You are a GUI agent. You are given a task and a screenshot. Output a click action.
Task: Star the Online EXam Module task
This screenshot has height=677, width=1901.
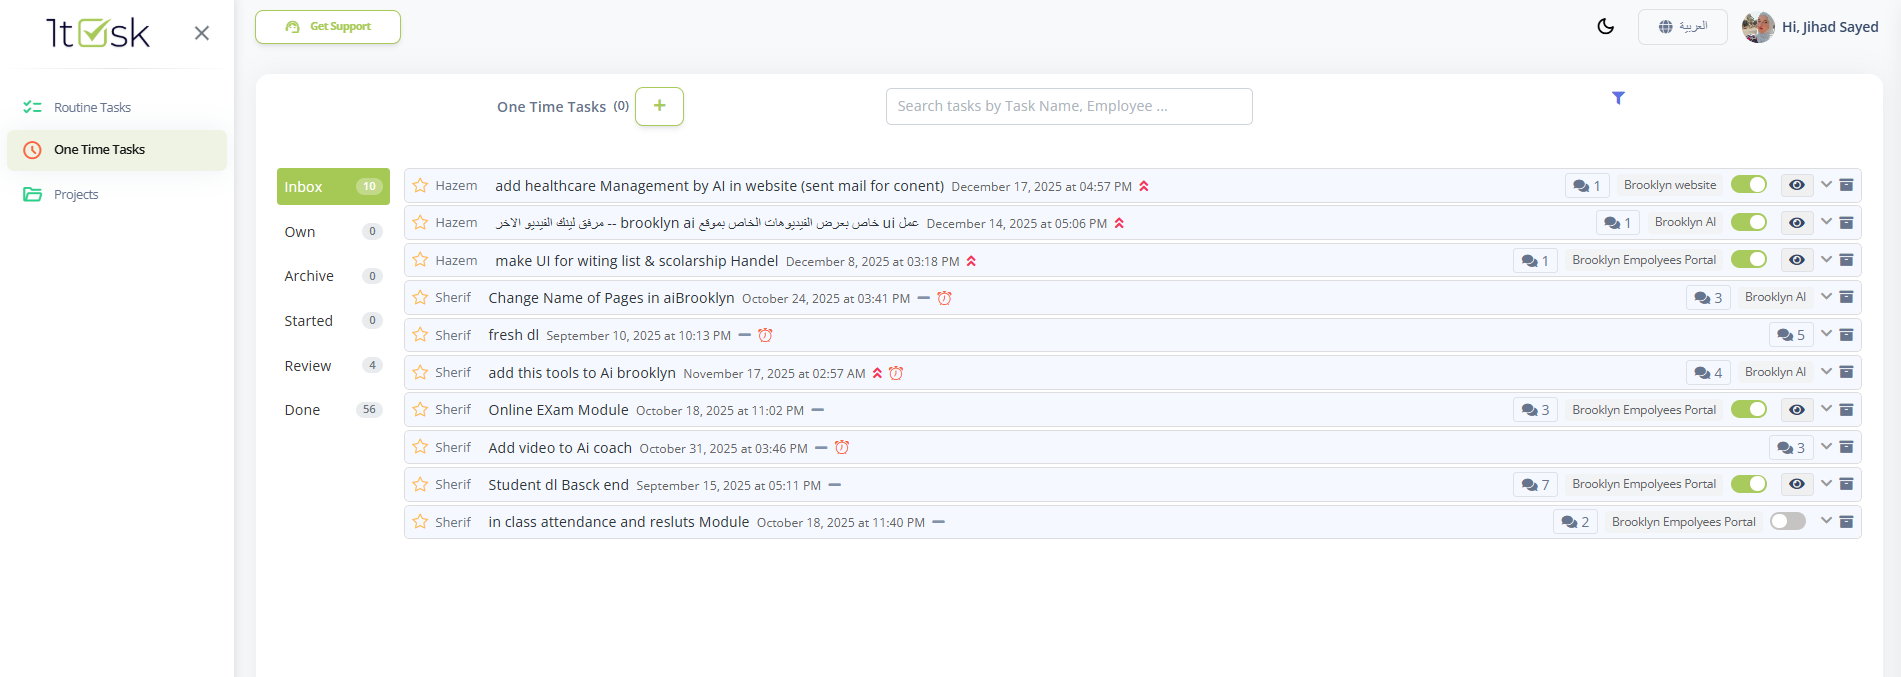tap(420, 410)
